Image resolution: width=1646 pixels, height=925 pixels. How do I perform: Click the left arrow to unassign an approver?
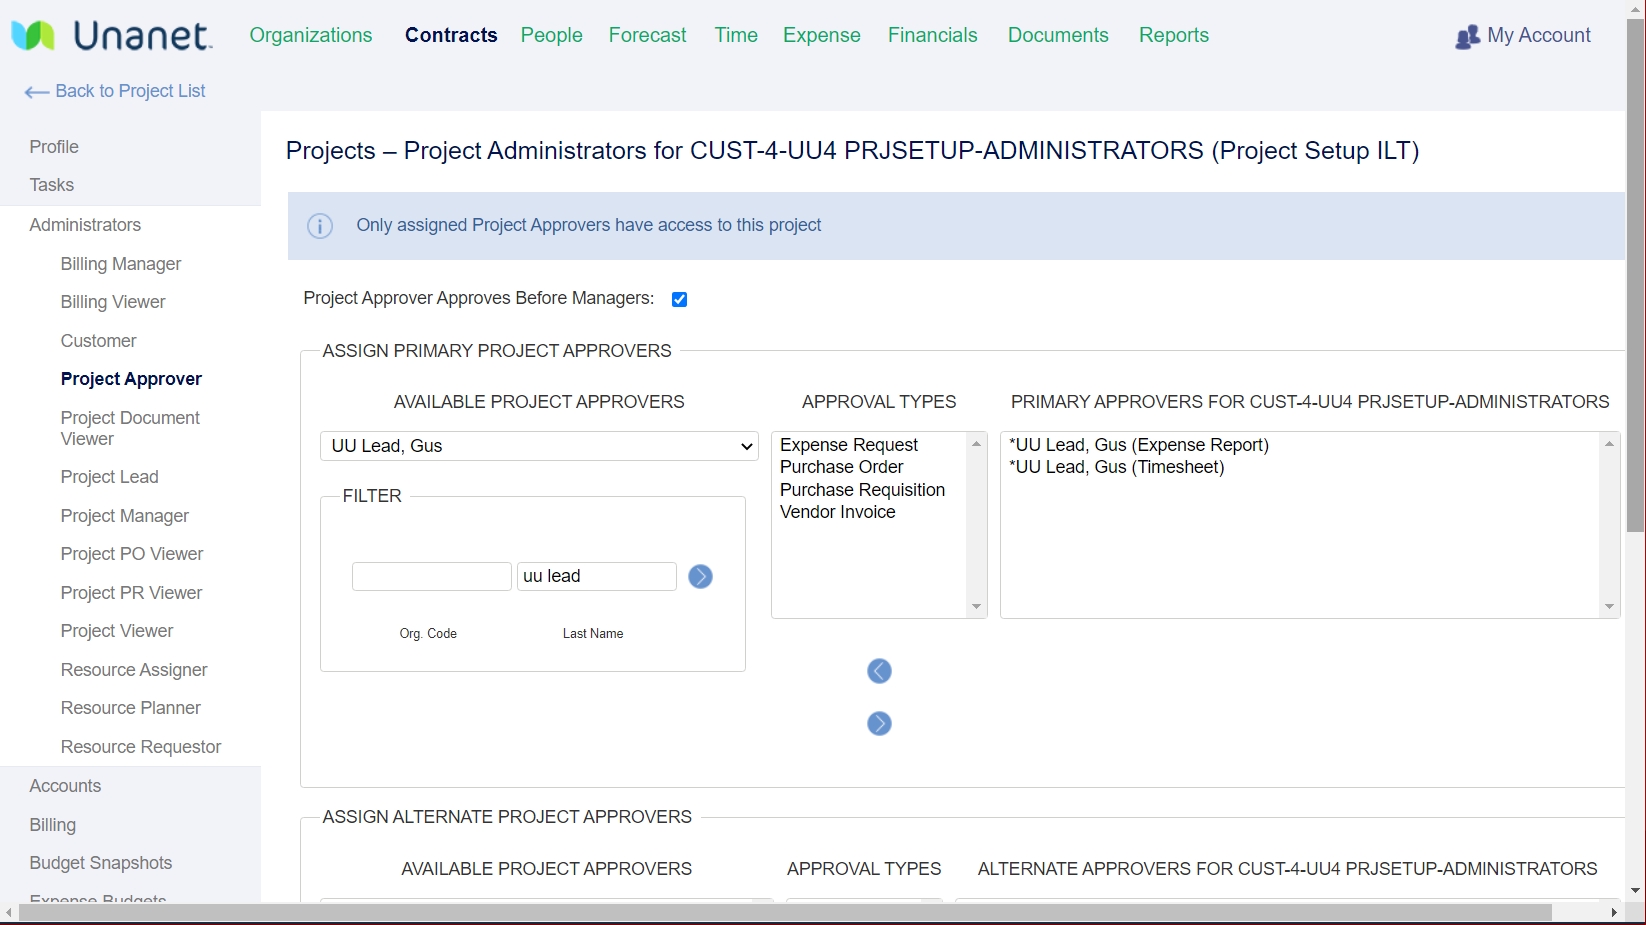878,670
